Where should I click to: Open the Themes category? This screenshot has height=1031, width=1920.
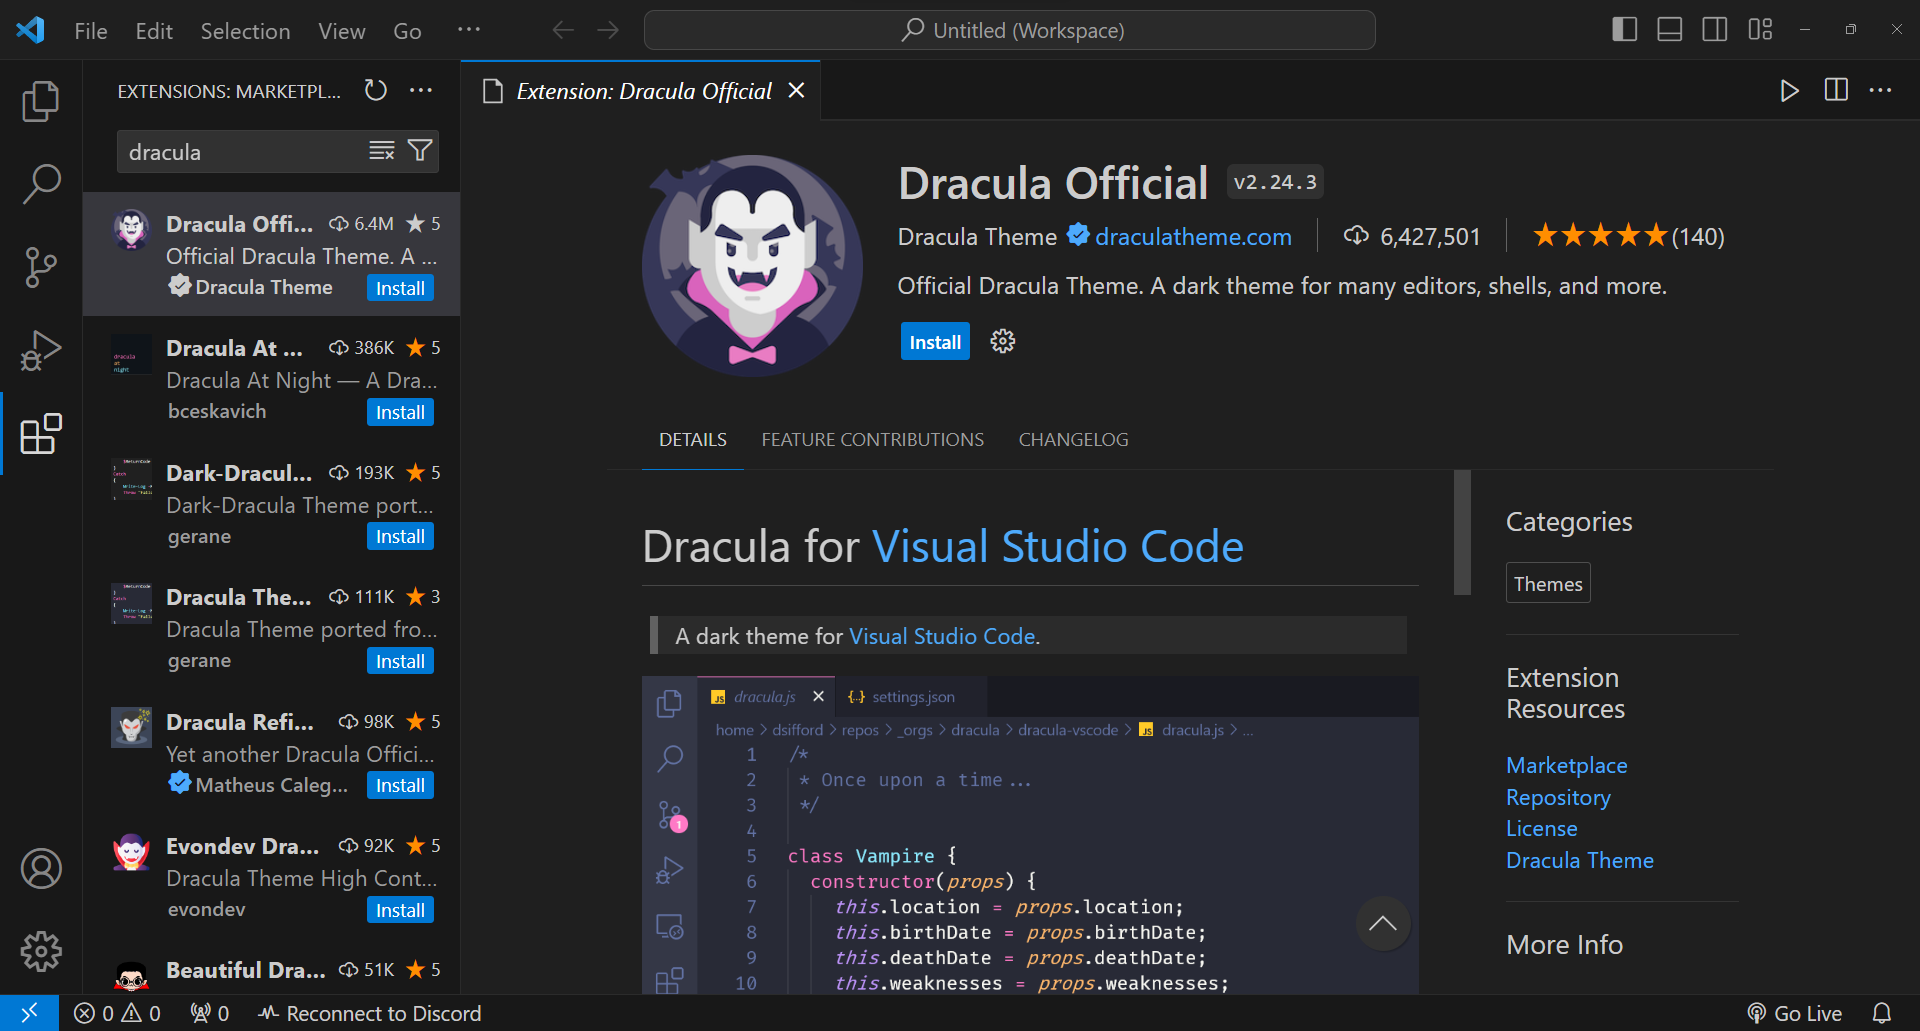pos(1548,584)
